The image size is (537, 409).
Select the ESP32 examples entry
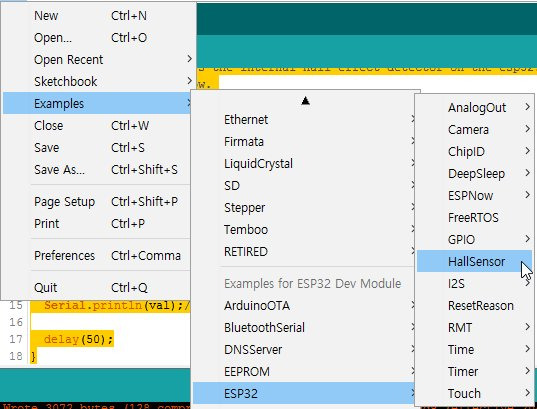click(x=304, y=393)
